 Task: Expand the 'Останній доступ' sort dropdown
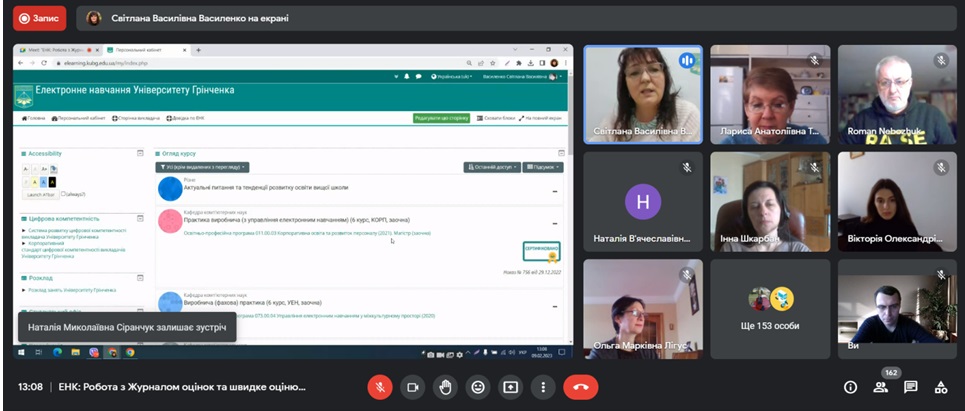tap(491, 167)
